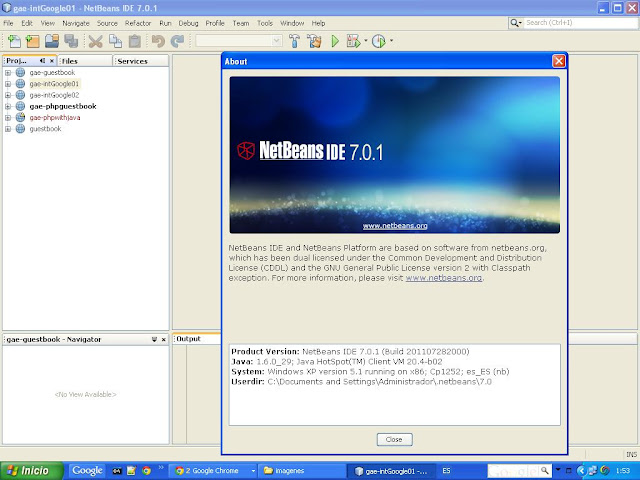Open the Edit menu
The width and height of the screenshot is (640, 480).
coord(27,23)
